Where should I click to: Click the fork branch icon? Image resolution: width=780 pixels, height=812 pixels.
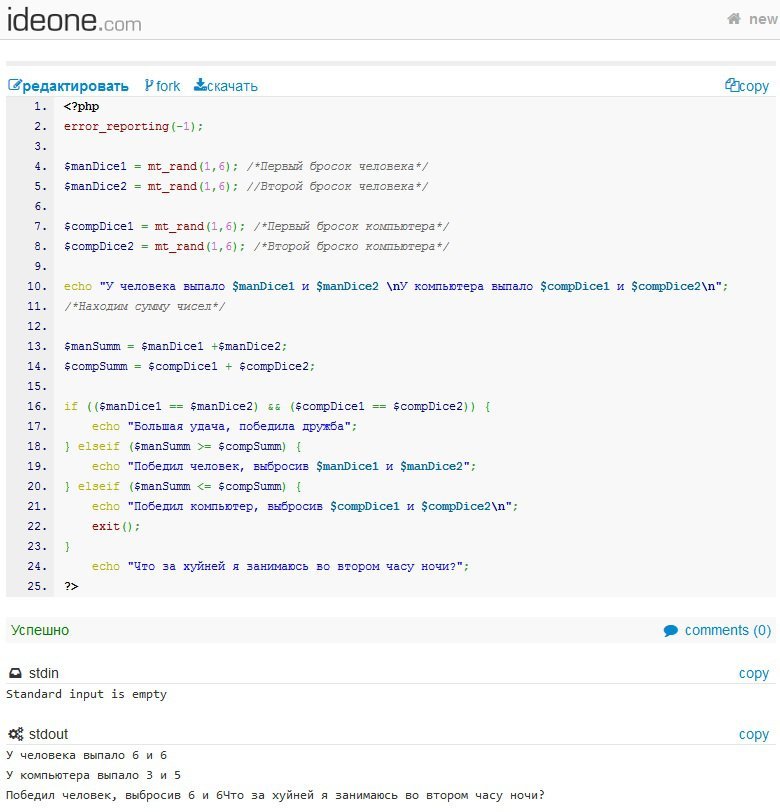(150, 86)
